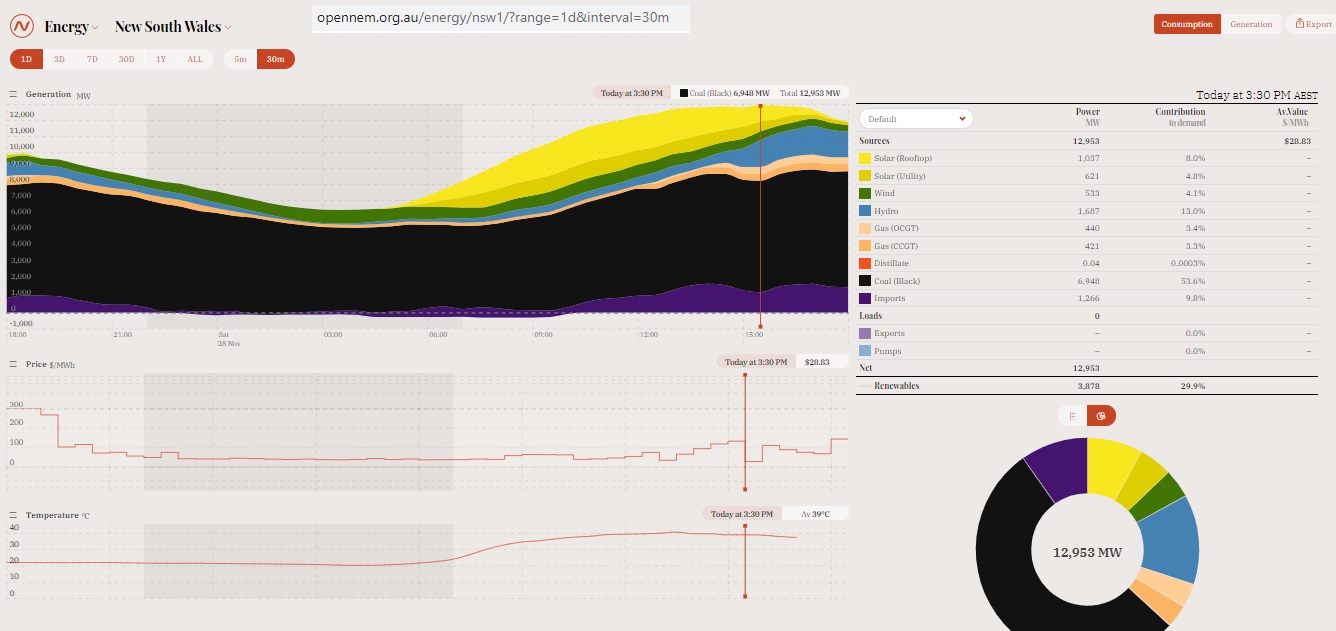This screenshot has width=1336, height=631.
Task: Select the 7D range tab
Action: tap(92, 59)
